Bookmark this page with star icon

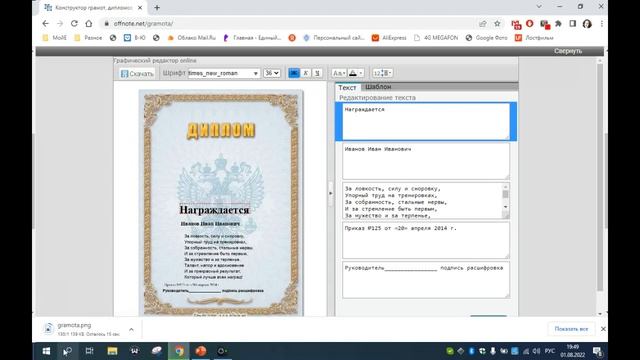[497, 24]
